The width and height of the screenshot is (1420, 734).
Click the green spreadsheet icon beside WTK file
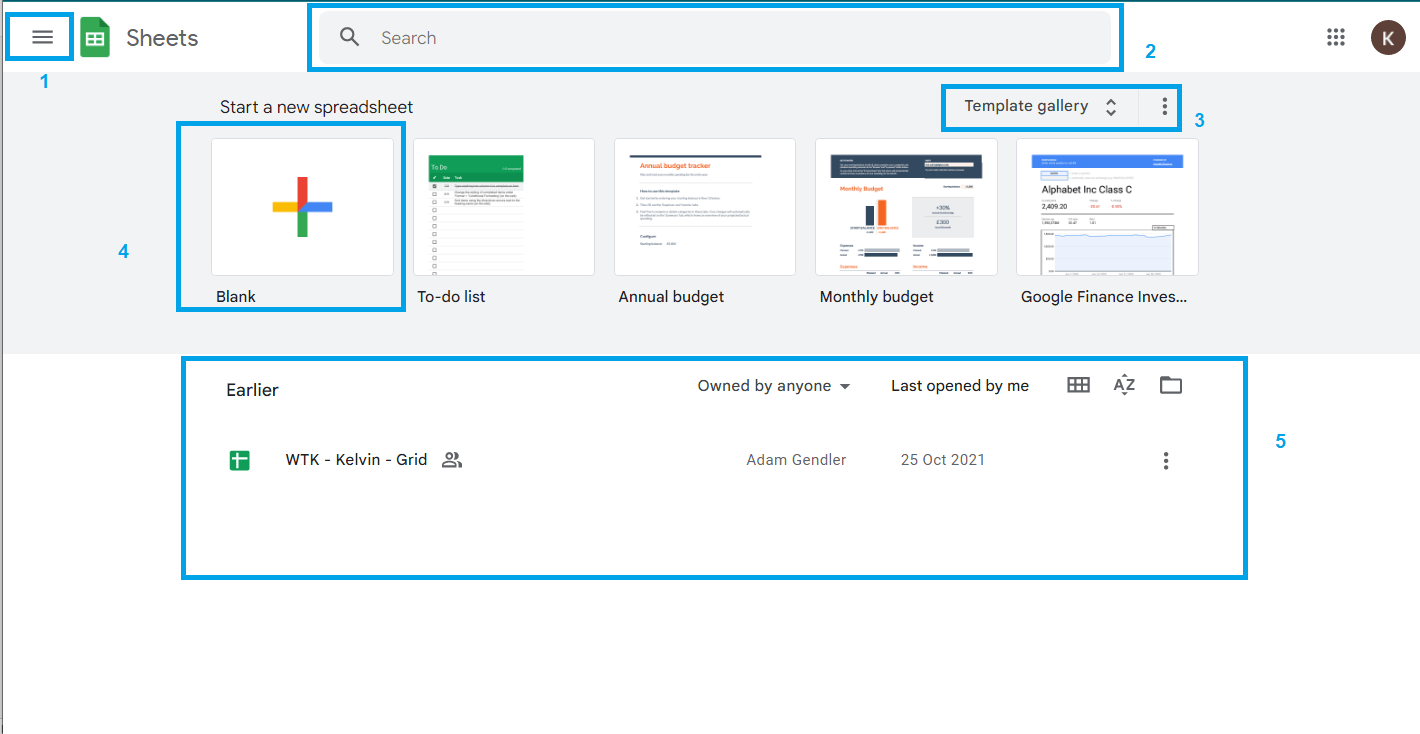coord(239,460)
